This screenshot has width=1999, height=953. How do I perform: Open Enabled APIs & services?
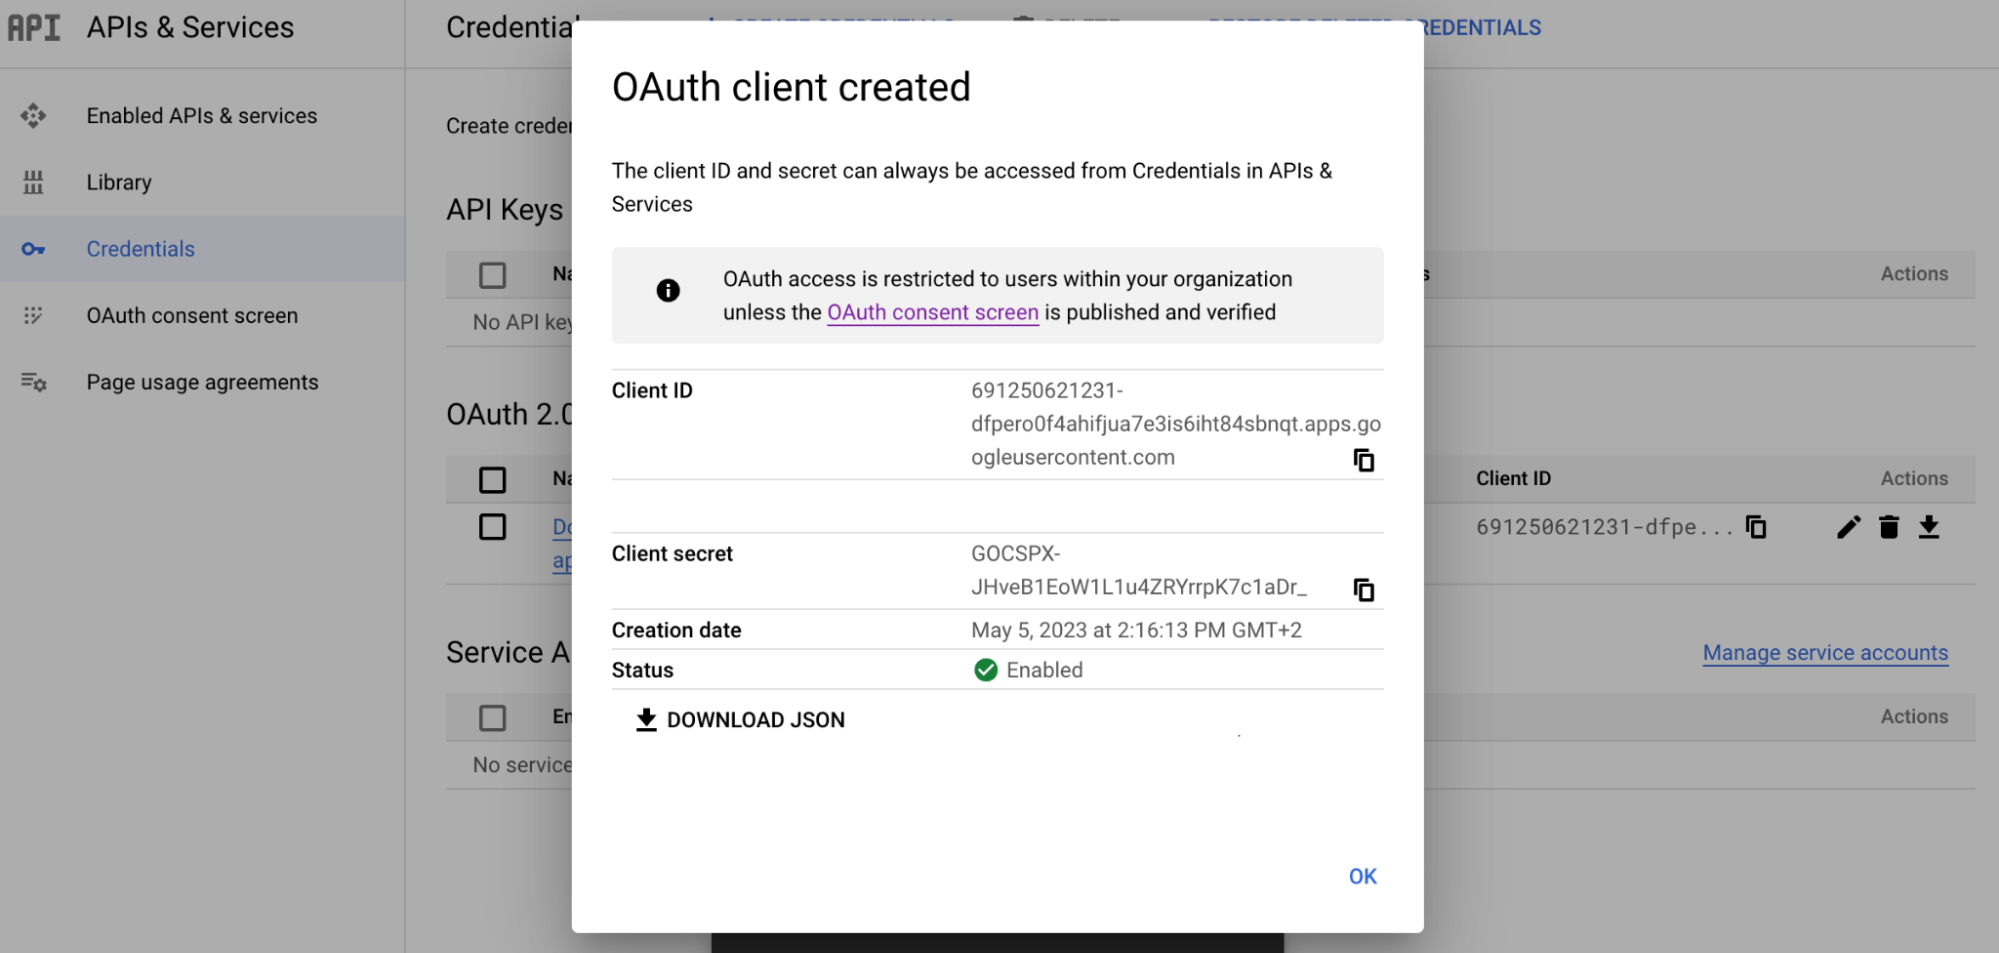(x=202, y=116)
